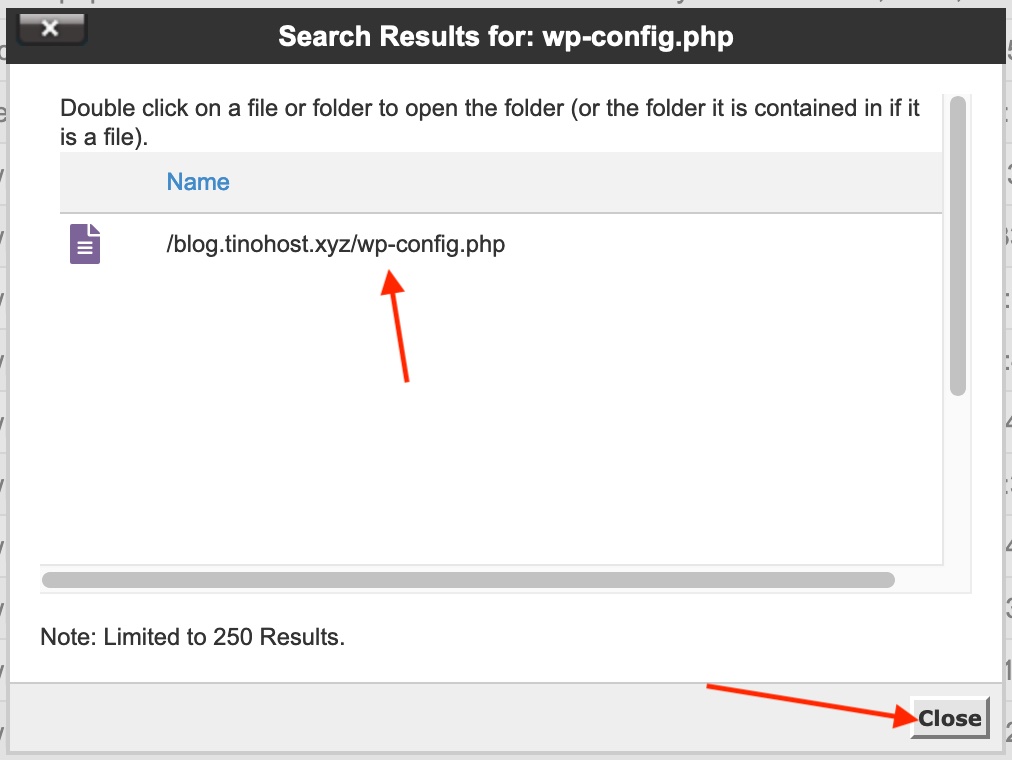Click the header cell above the file icon
This screenshot has width=1012, height=760.
pyautogui.click(x=110, y=182)
